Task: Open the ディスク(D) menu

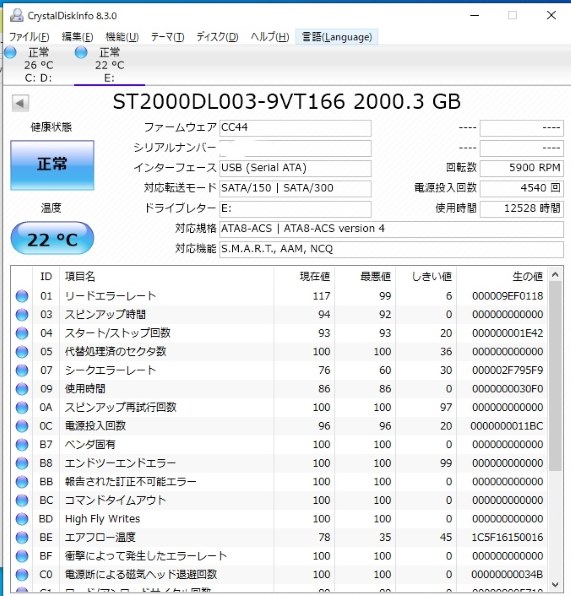Action: point(217,37)
